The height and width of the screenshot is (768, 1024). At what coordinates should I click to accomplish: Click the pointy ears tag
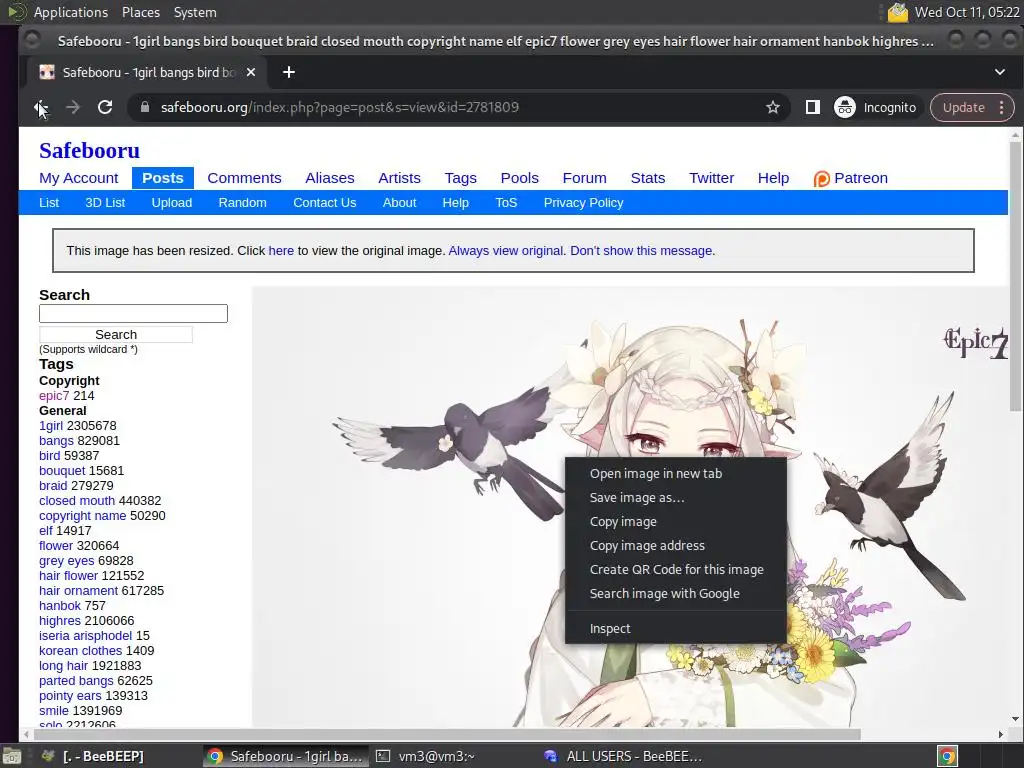[70, 696]
